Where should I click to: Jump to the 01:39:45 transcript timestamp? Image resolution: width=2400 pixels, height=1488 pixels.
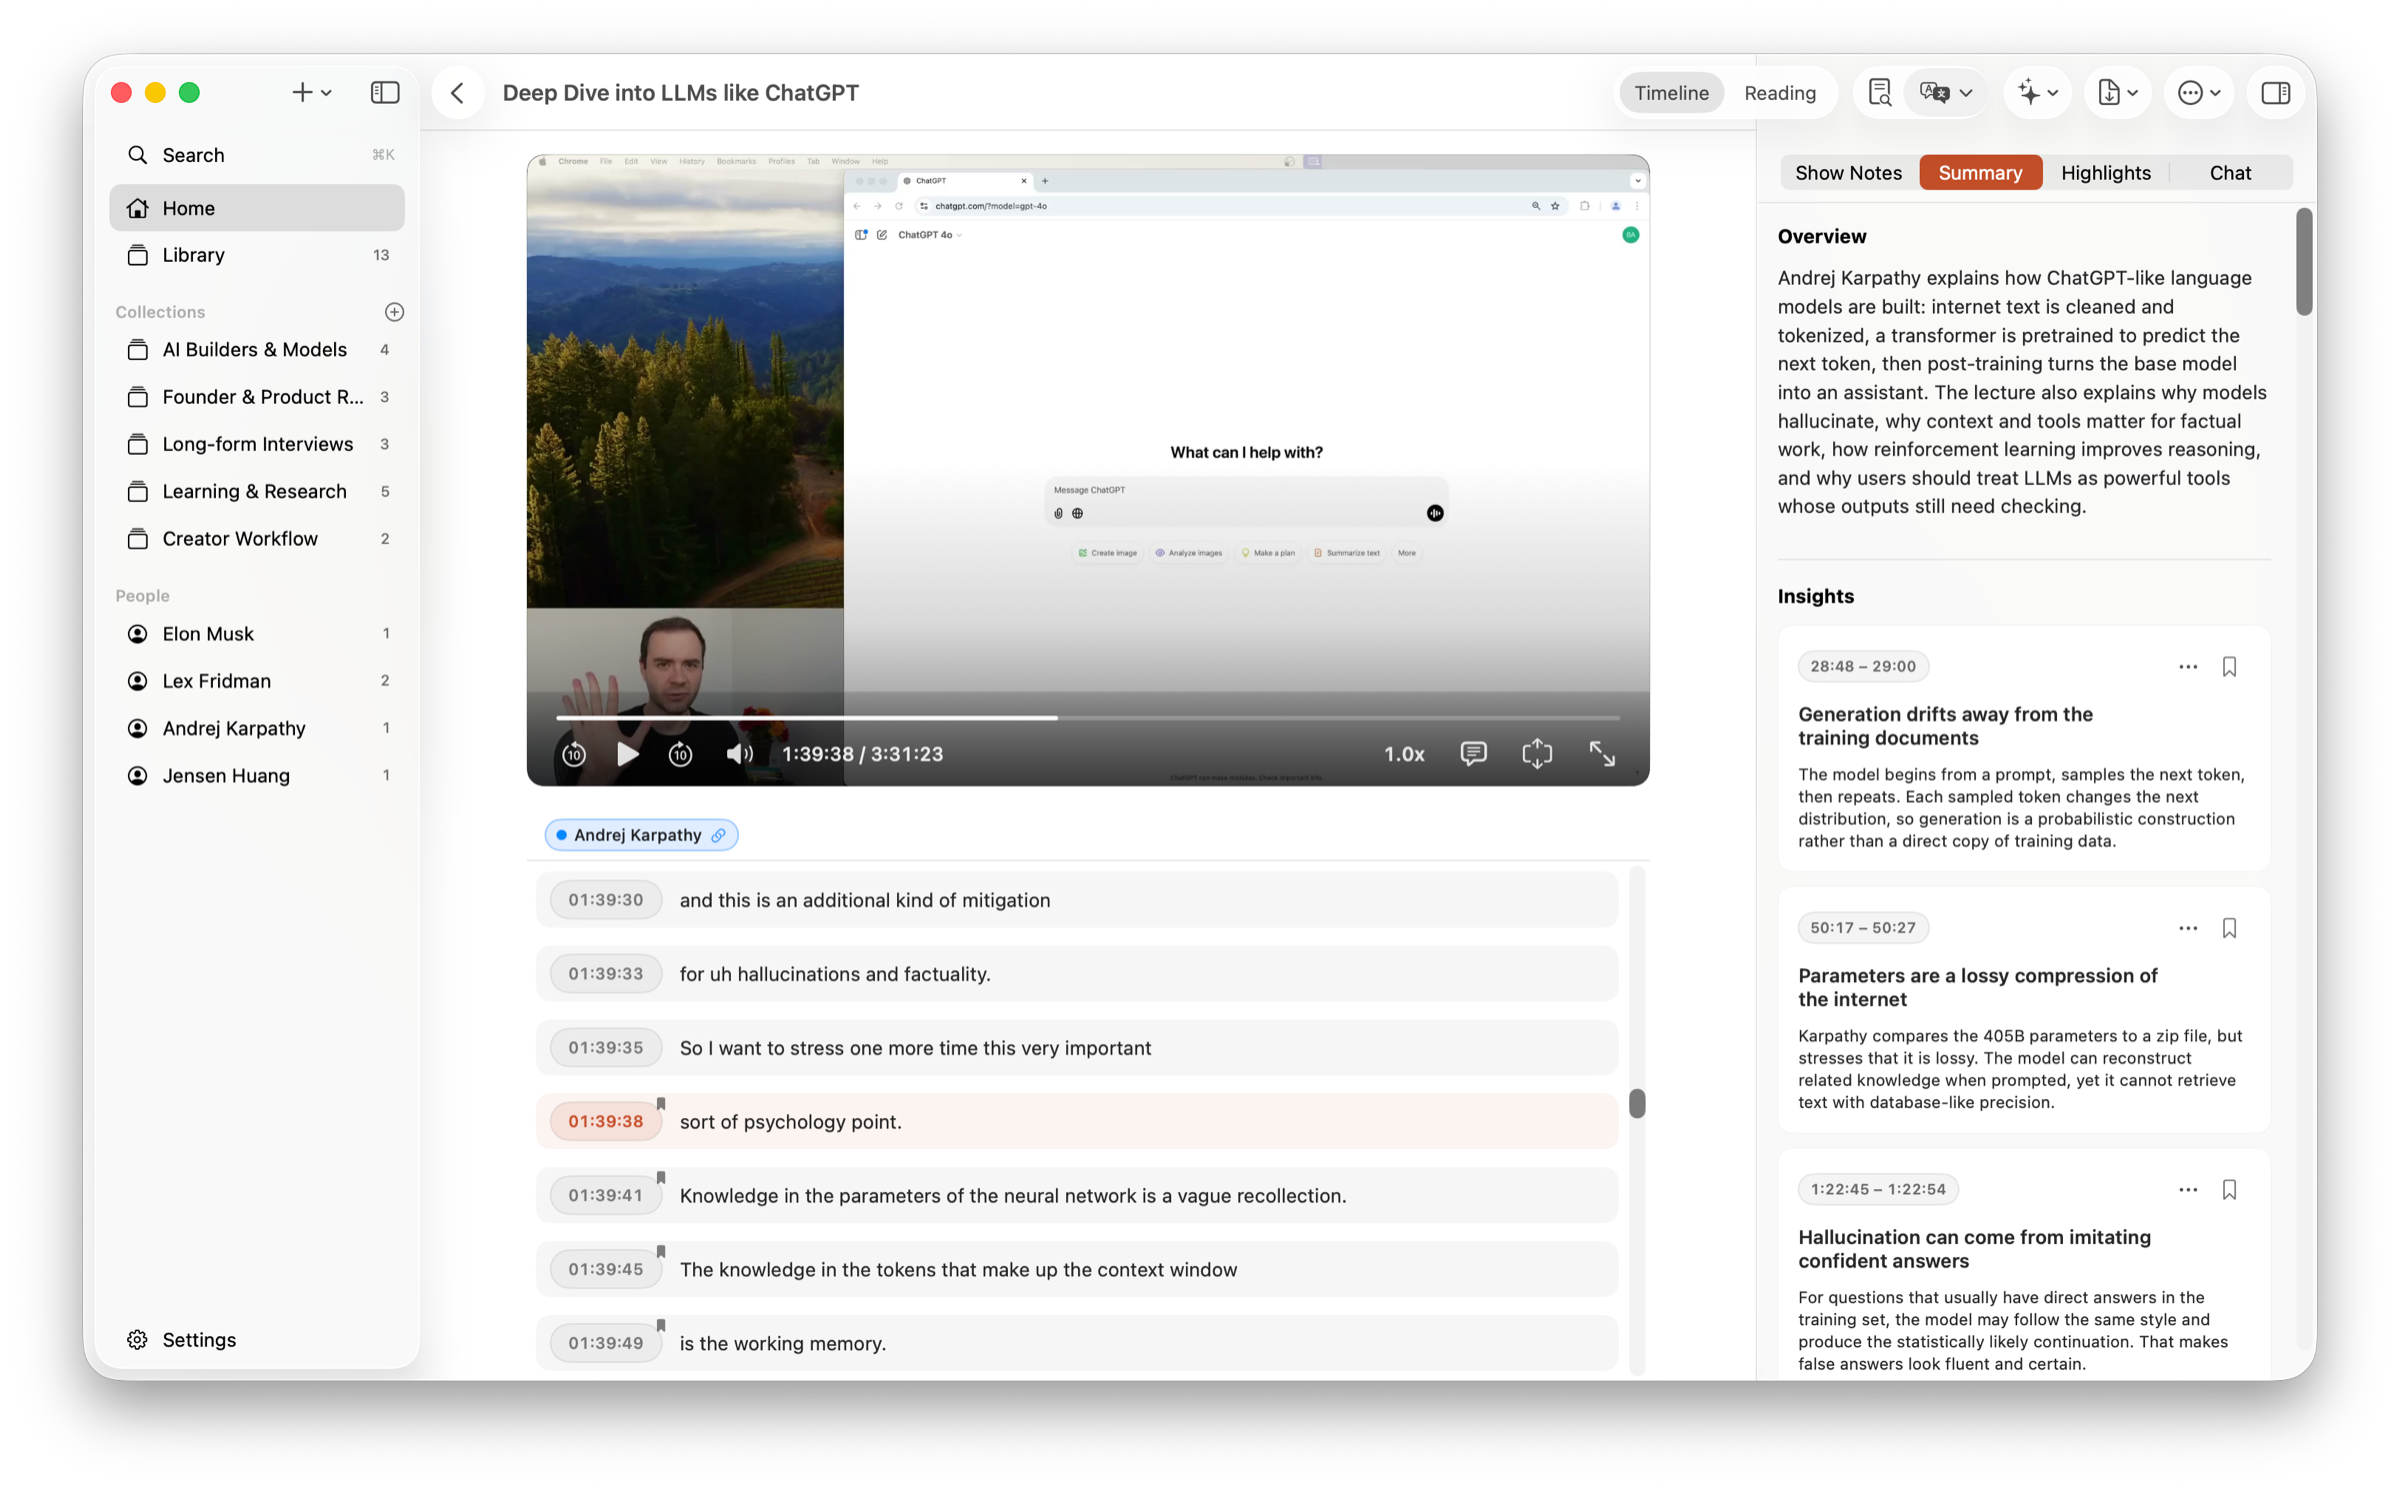tap(605, 1269)
